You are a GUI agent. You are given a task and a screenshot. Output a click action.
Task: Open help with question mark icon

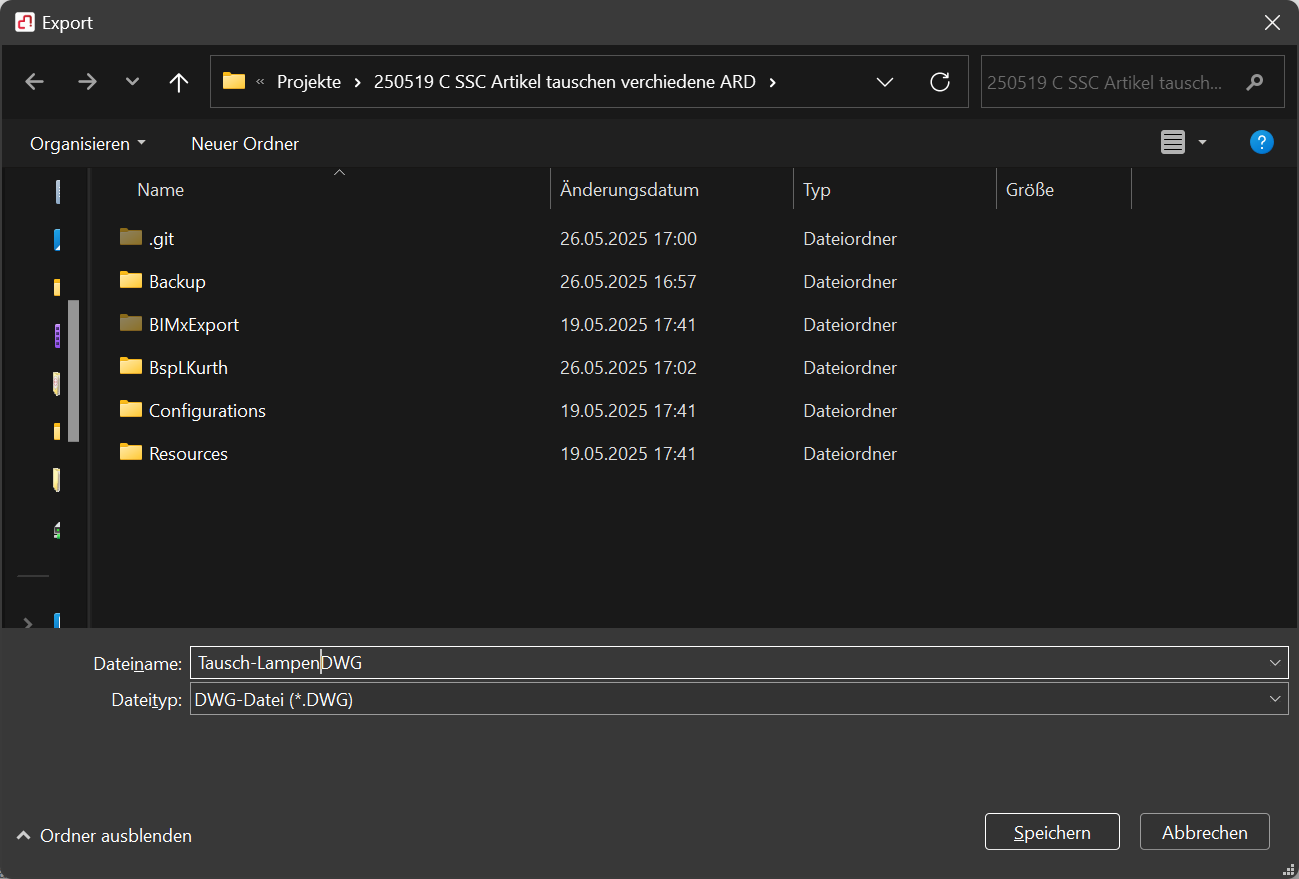point(1262,142)
